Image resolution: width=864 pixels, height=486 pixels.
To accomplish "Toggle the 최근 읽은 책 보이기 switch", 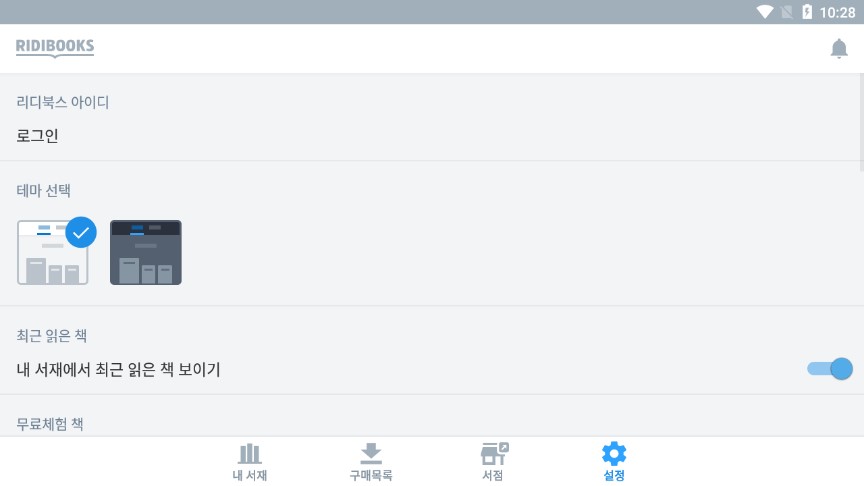I will tap(830, 369).
